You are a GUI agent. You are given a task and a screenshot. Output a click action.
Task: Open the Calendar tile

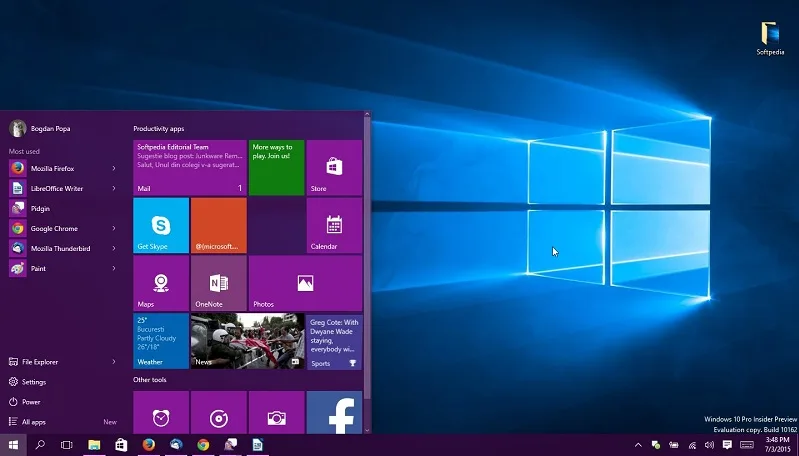click(334, 225)
